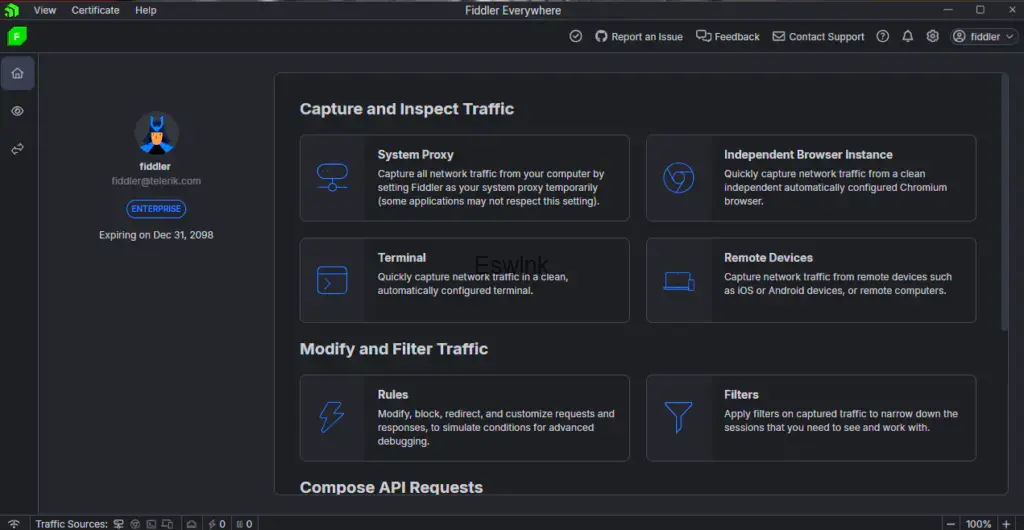This screenshot has height=530, width=1024.
Task: Click the Contact Support link
Action: click(x=817, y=36)
